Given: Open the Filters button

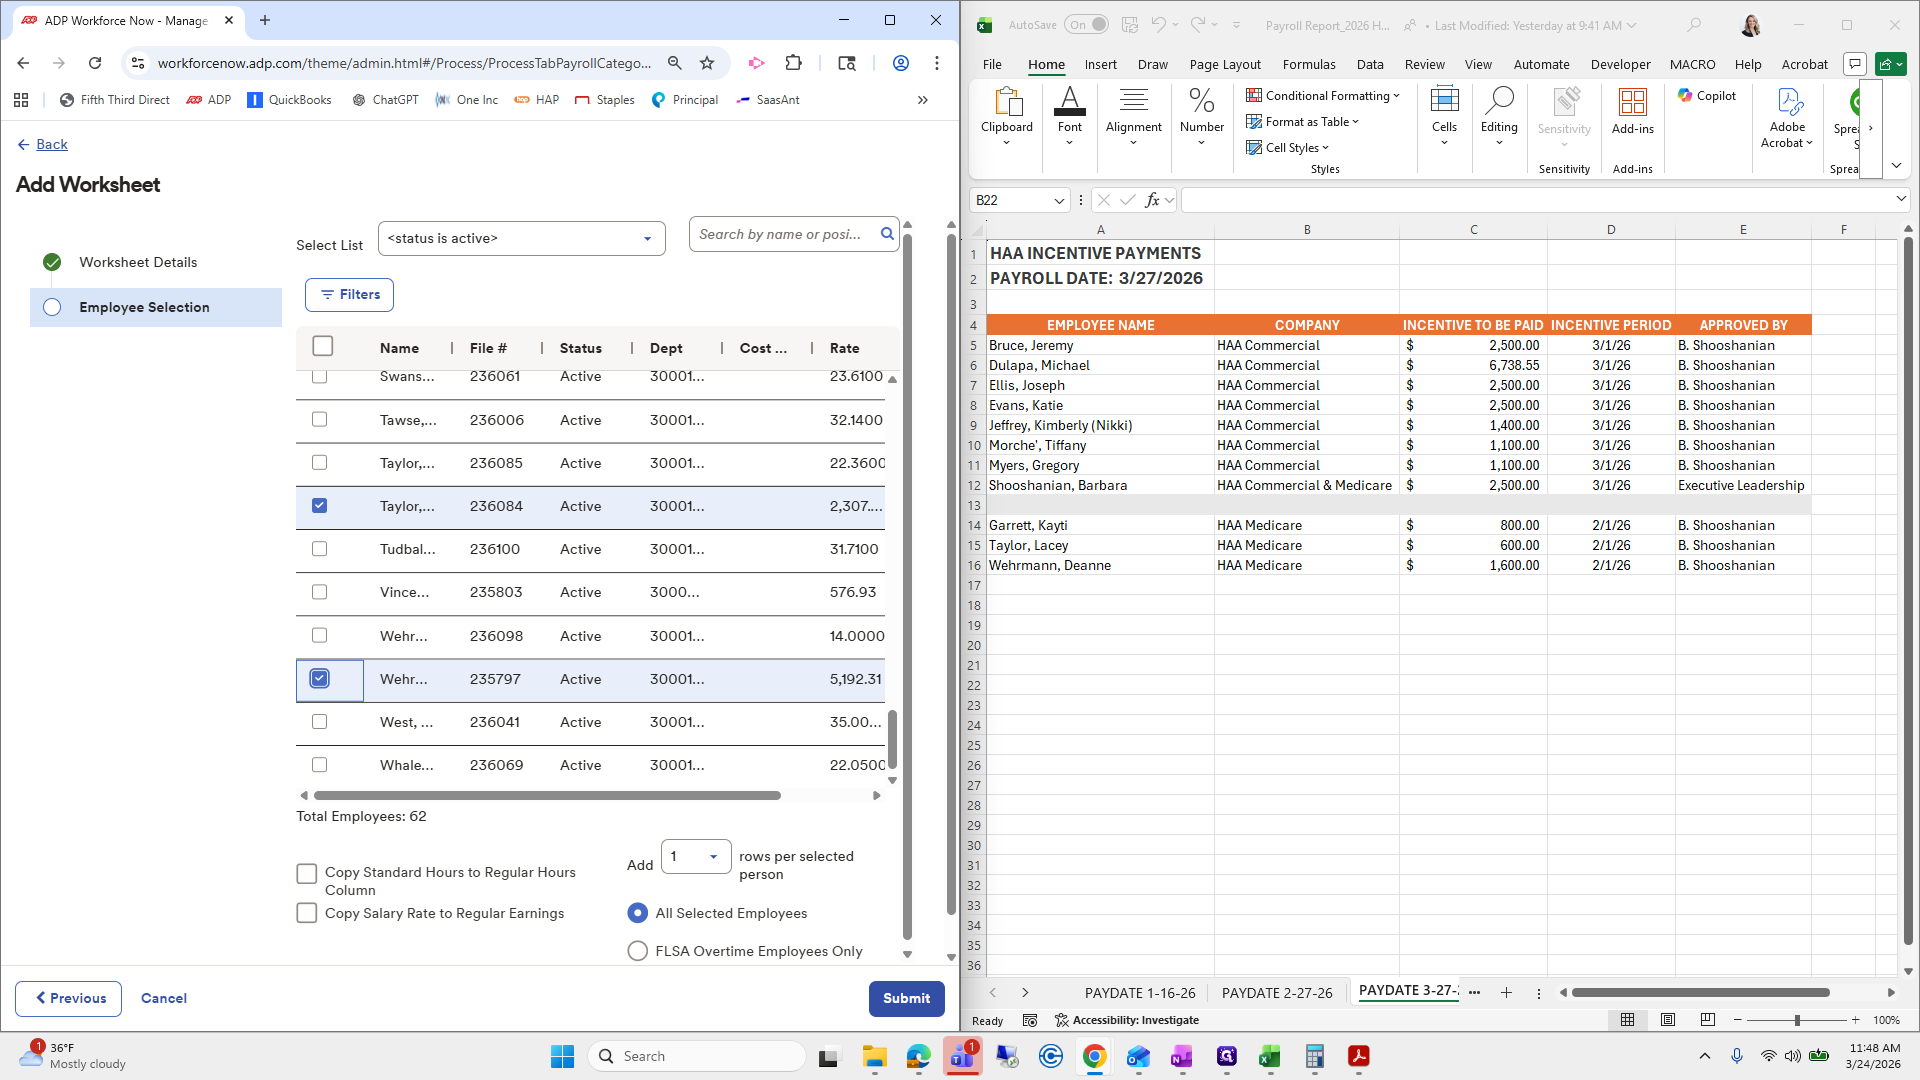Looking at the screenshot, I should (x=349, y=295).
